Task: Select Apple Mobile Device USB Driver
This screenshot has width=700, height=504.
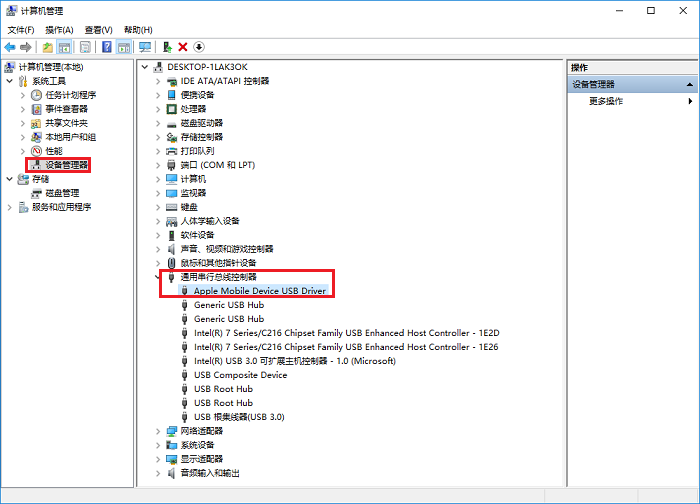Action: (259, 291)
